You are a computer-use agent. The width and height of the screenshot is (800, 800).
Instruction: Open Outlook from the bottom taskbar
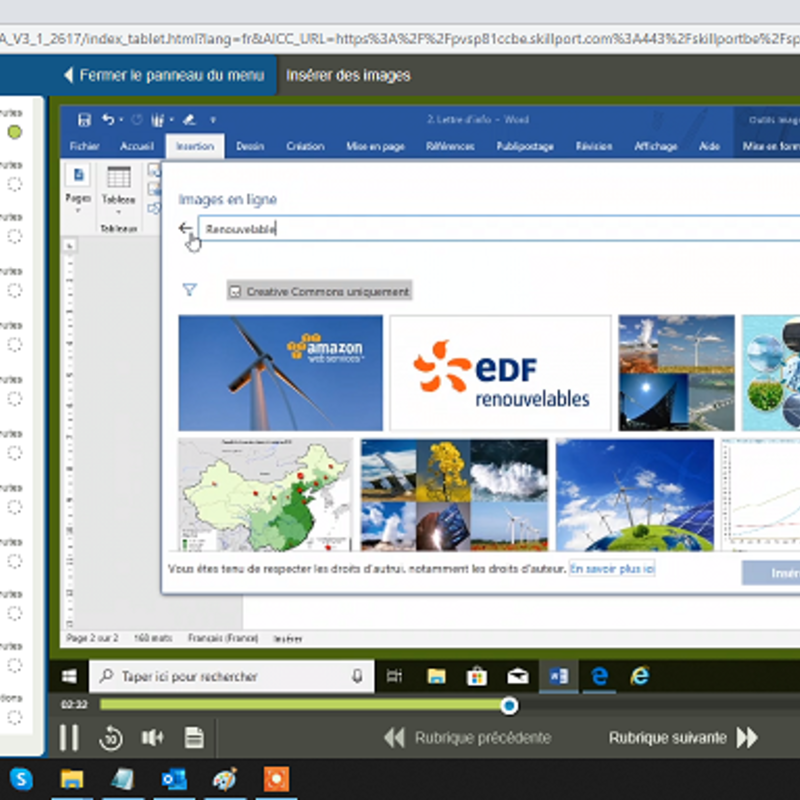click(174, 779)
